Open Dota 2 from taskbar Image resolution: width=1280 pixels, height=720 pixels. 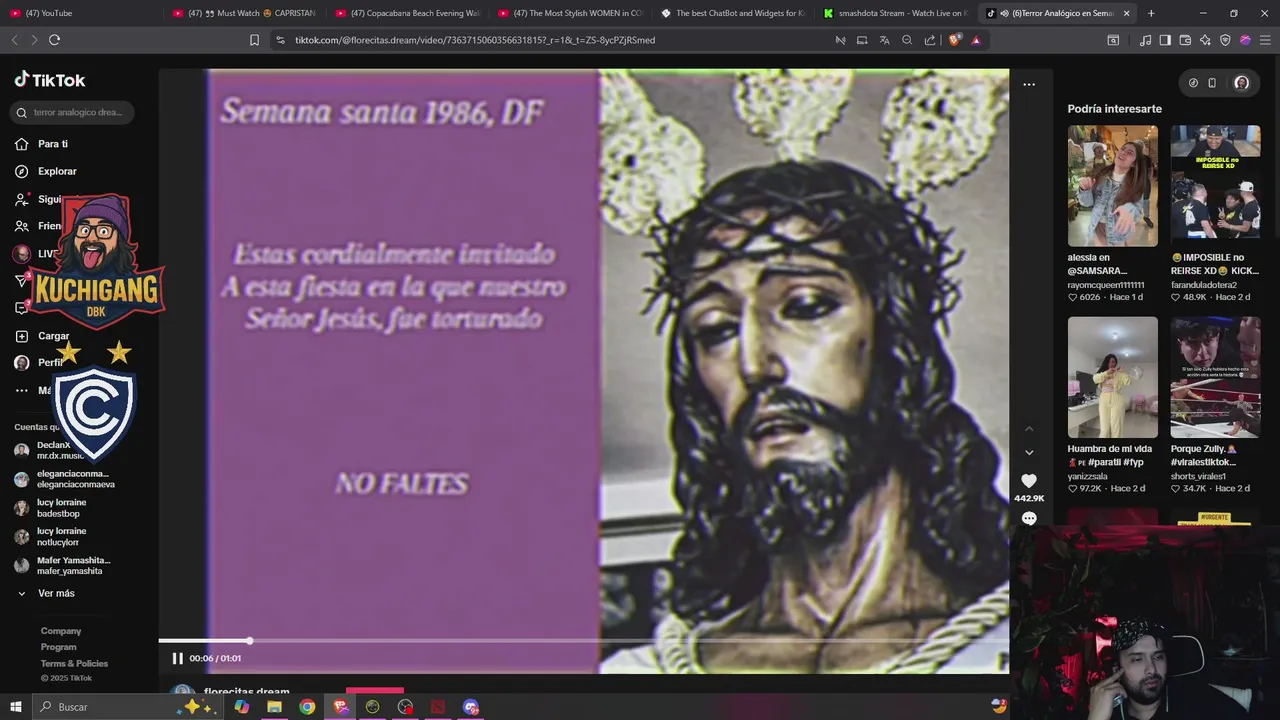coord(438,707)
